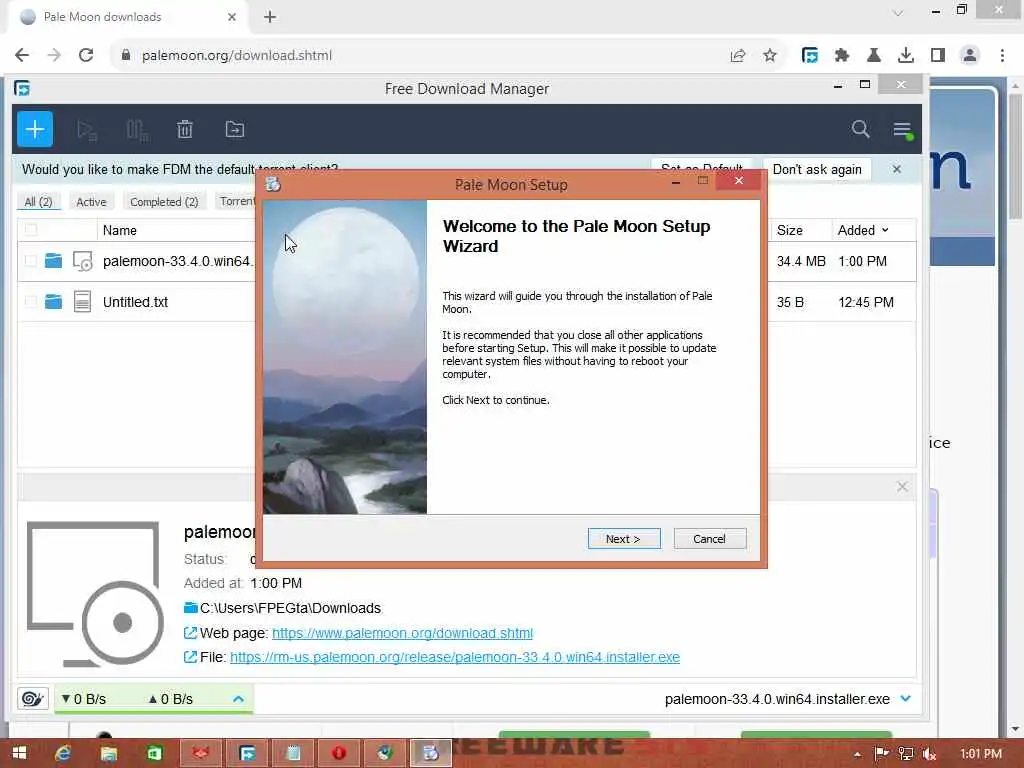This screenshot has height=768, width=1024.
Task: Click the C:\Users\FPEGta\Downloads folder path
Action: point(290,608)
